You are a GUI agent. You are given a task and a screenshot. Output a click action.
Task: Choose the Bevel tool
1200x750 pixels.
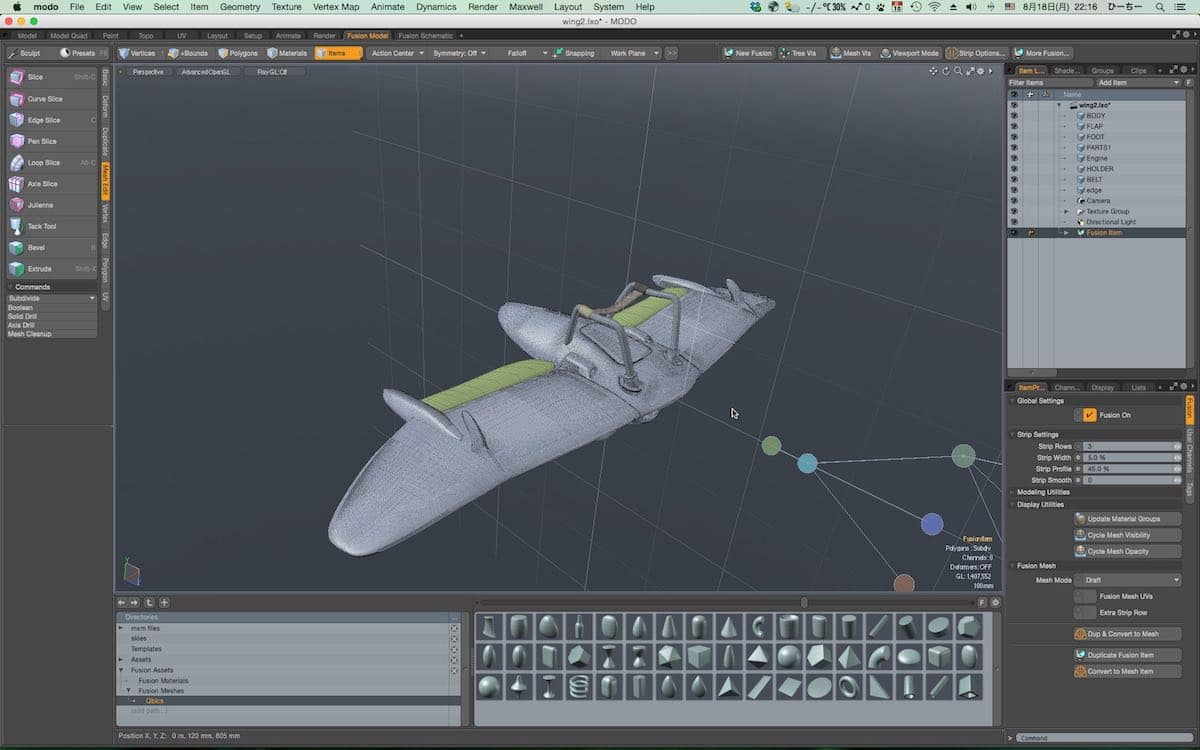[36, 248]
